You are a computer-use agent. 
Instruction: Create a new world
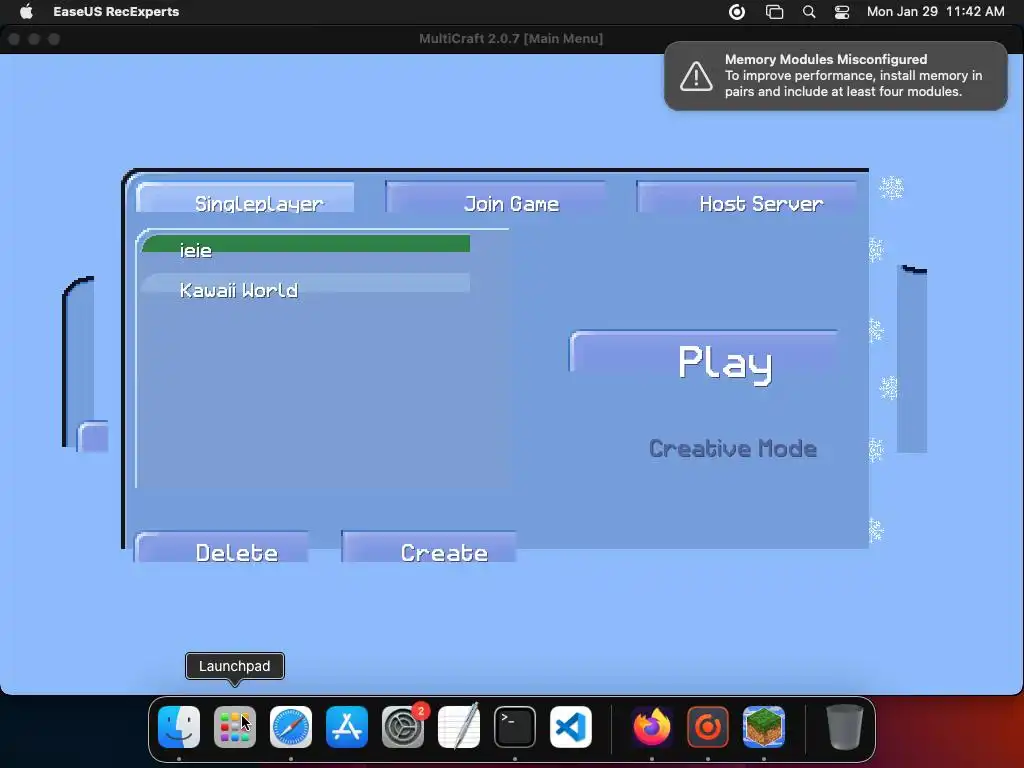pyautogui.click(x=428, y=547)
